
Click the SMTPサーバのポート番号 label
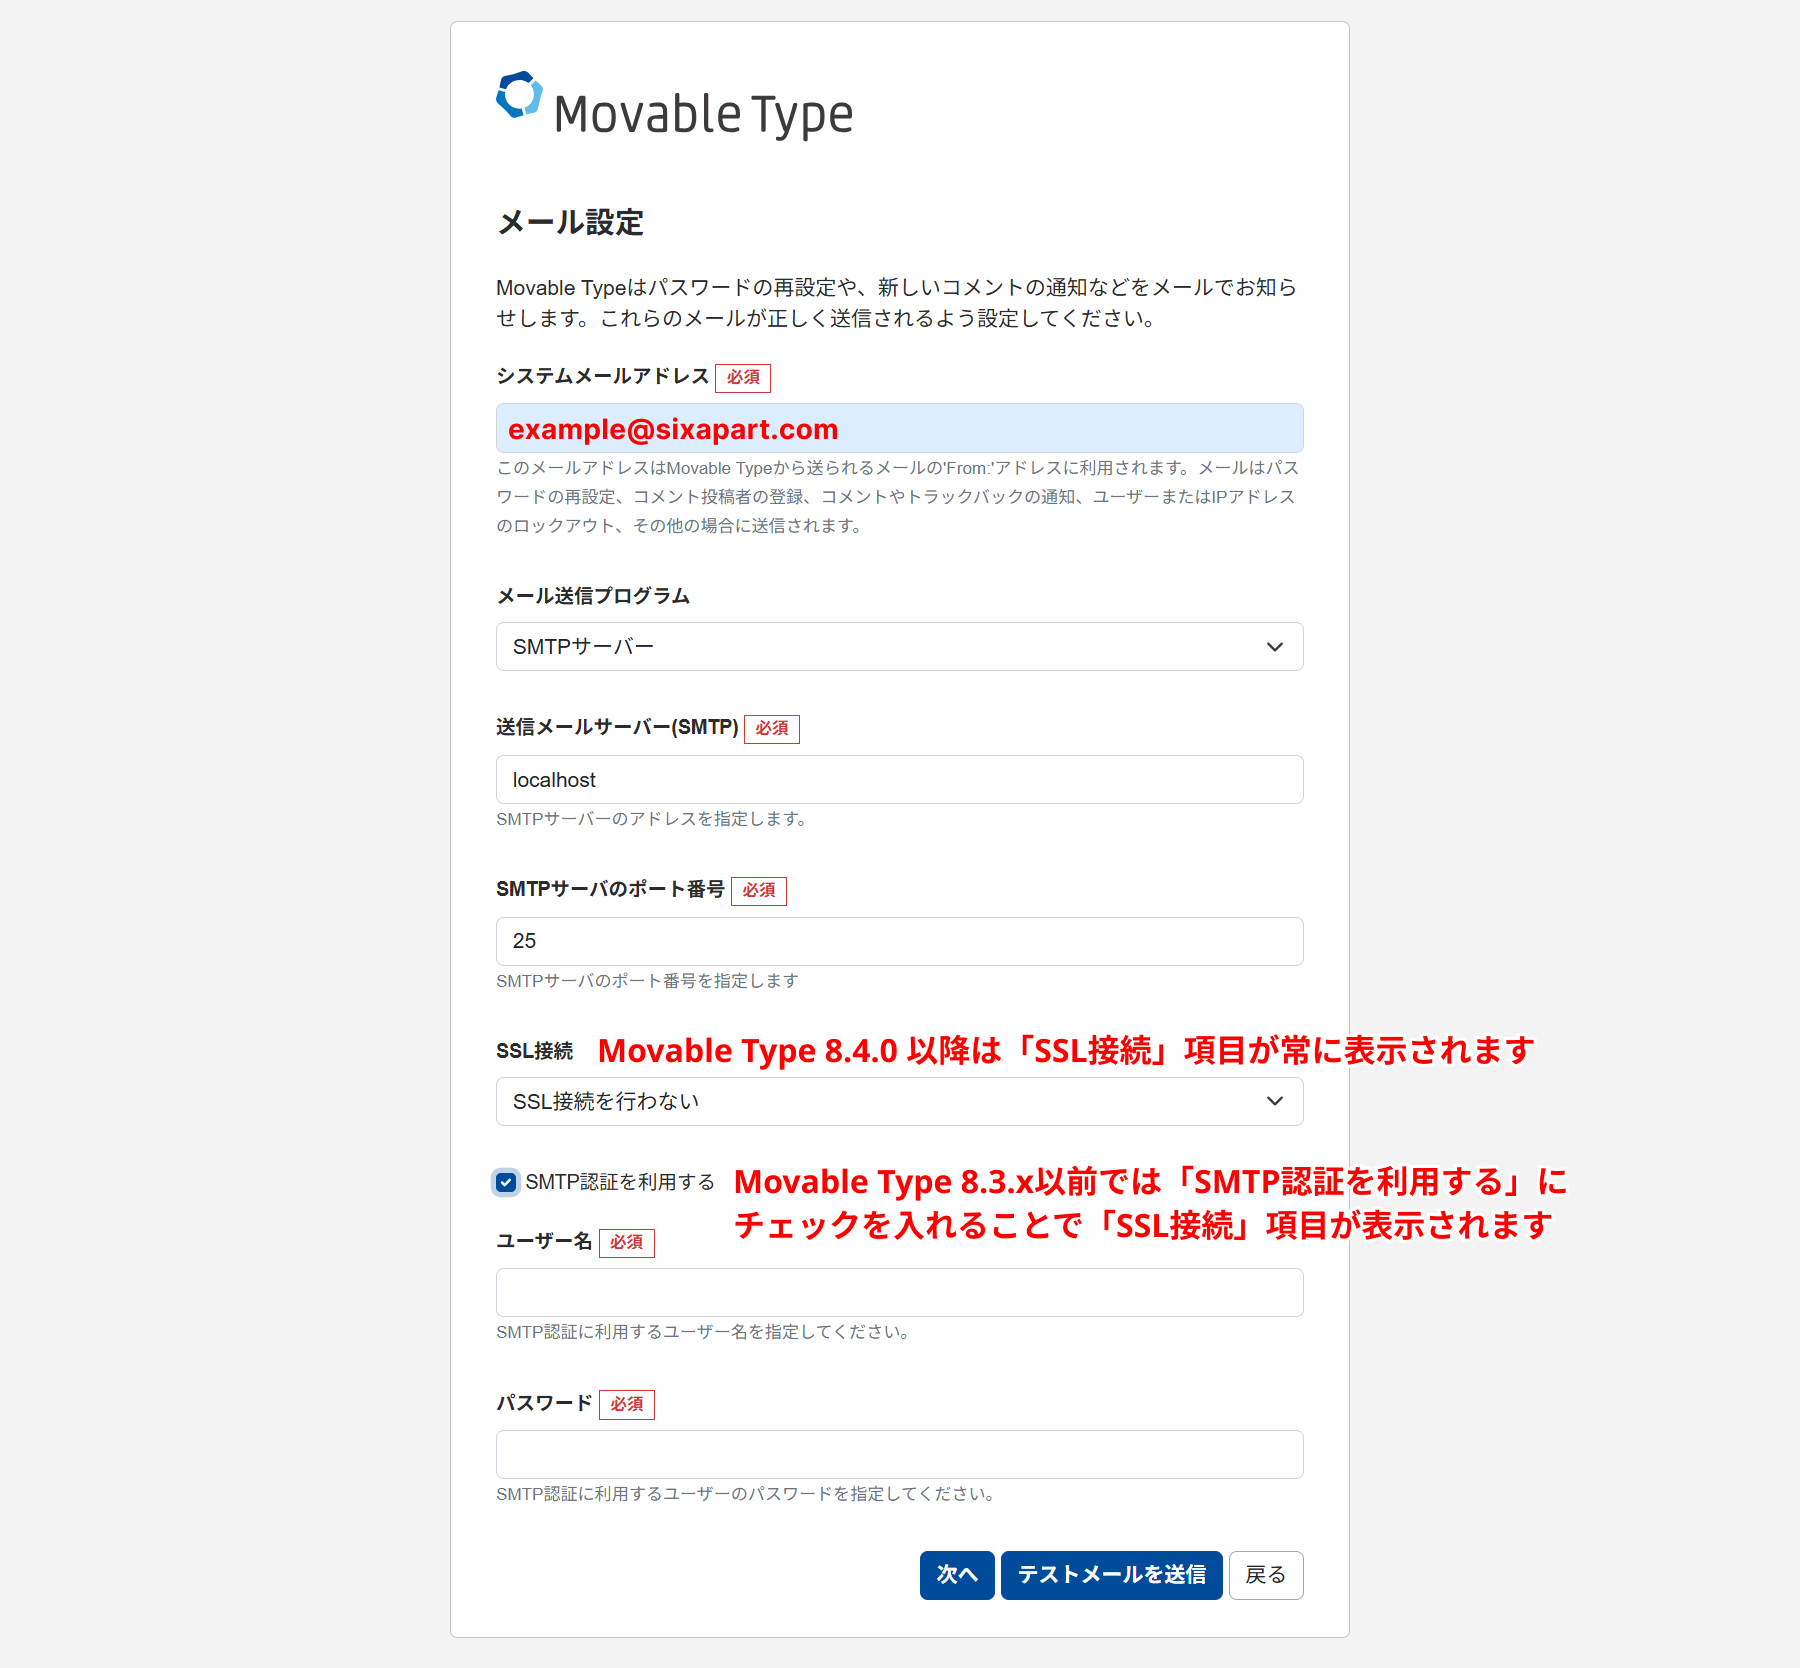click(x=610, y=889)
